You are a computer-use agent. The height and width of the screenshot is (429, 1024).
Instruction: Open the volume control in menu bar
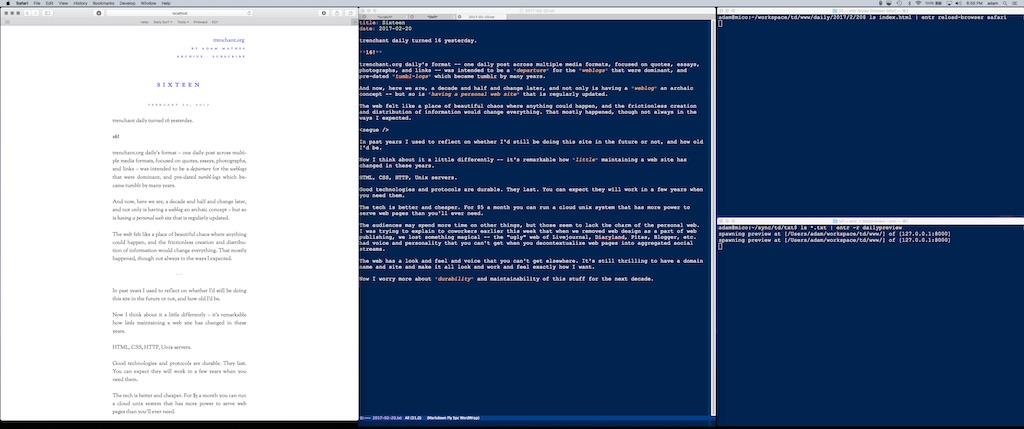959,3
